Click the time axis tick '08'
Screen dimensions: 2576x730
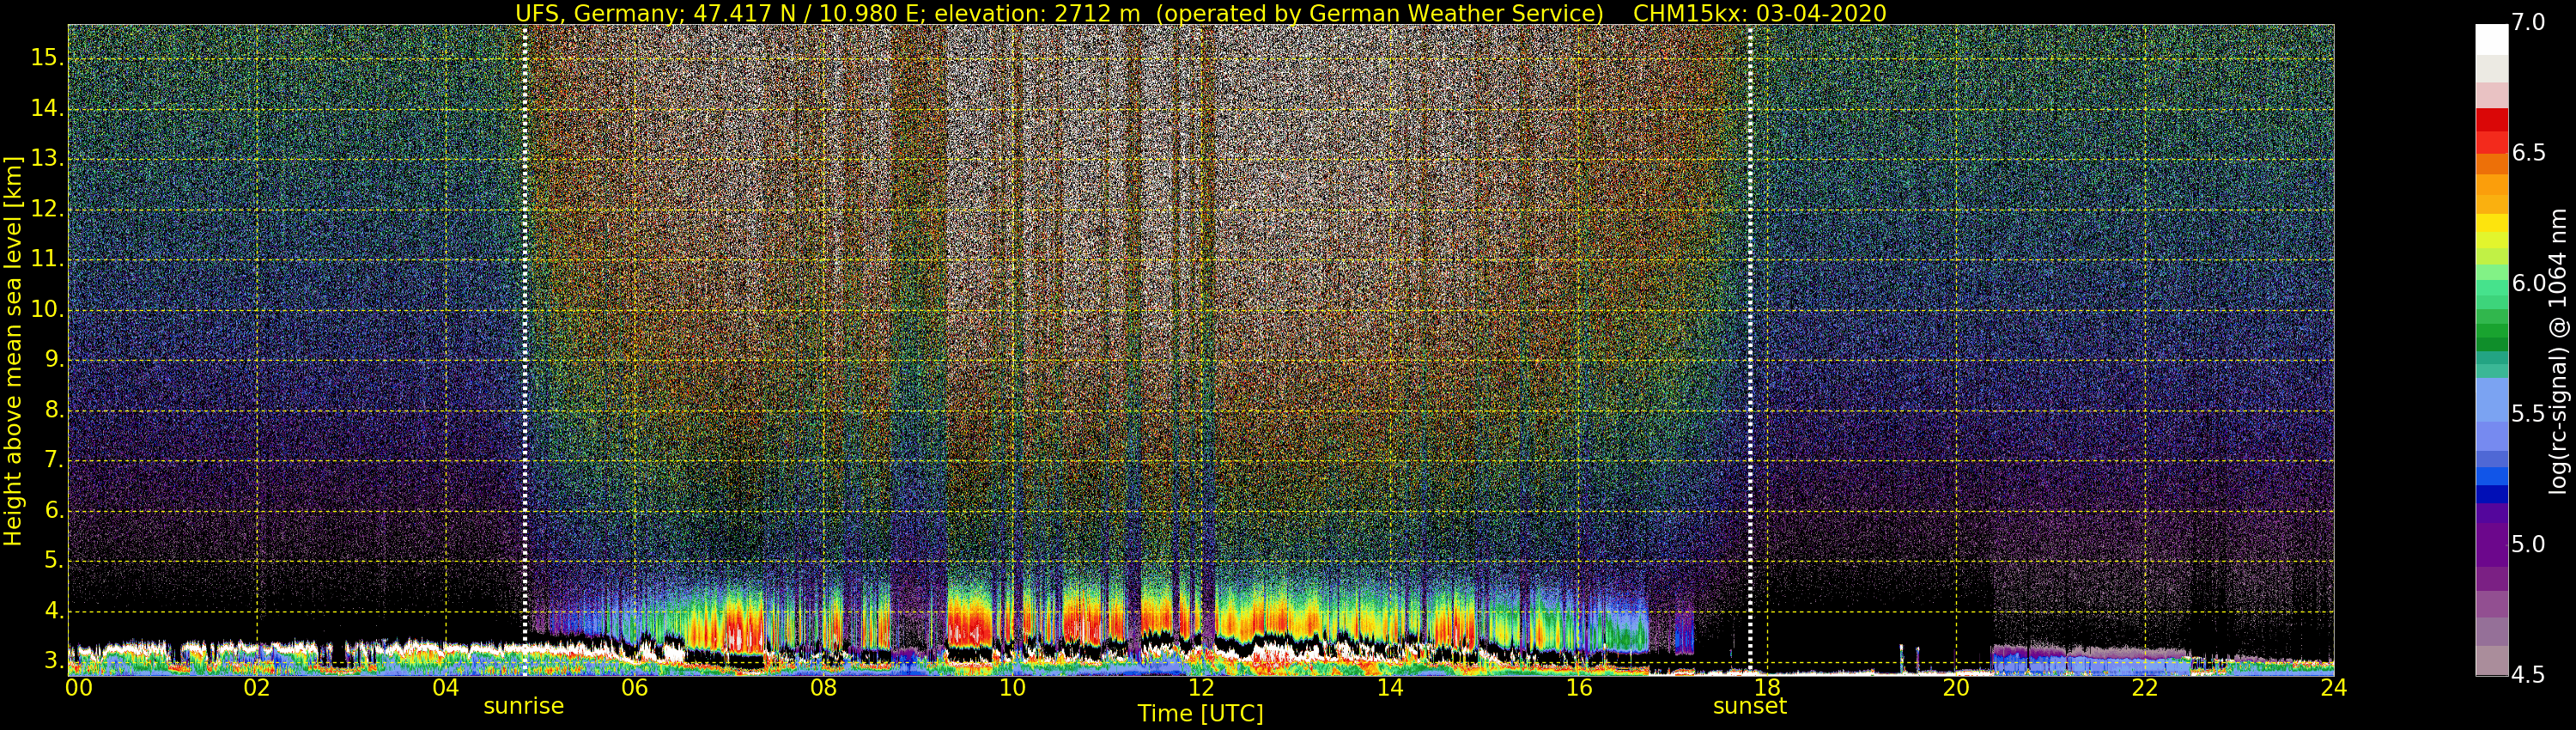tap(823, 688)
